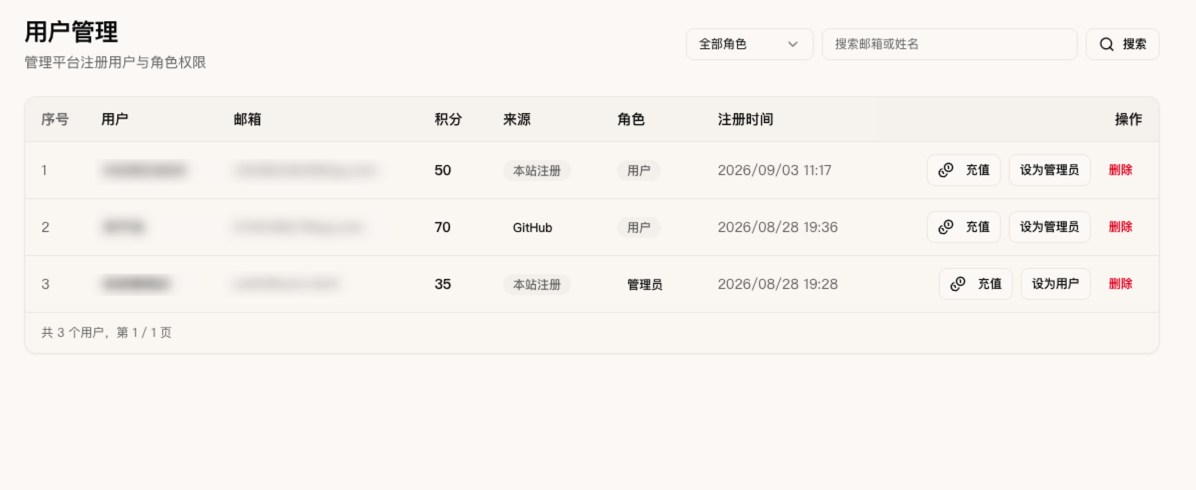Click the 角色 column header
1196x490 pixels.
(x=631, y=119)
